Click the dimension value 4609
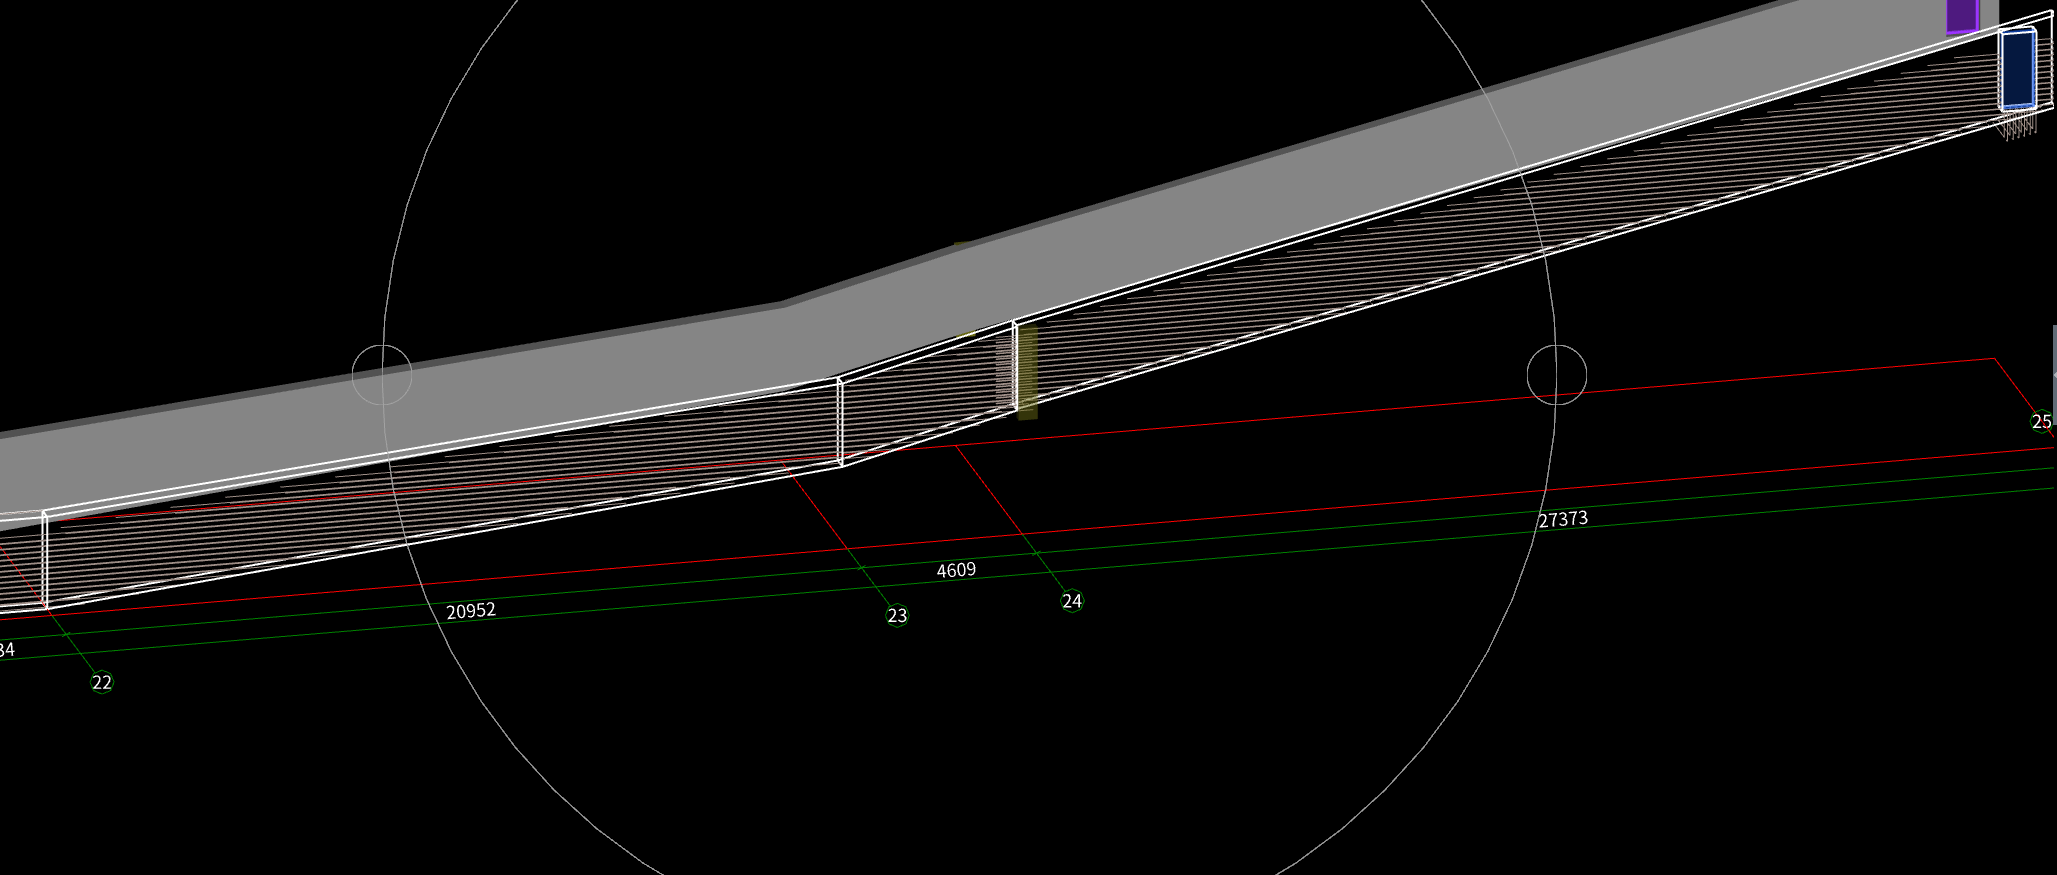The width and height of the screenshot is (2057, 875). (956, 570)
